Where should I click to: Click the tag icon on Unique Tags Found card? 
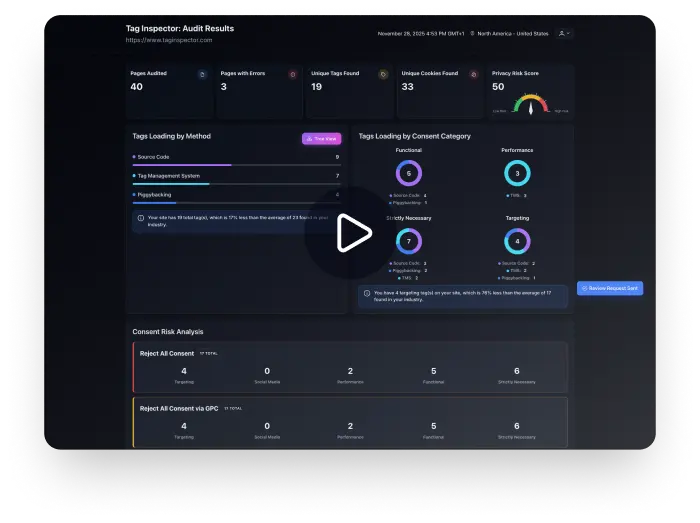point(383,75)
